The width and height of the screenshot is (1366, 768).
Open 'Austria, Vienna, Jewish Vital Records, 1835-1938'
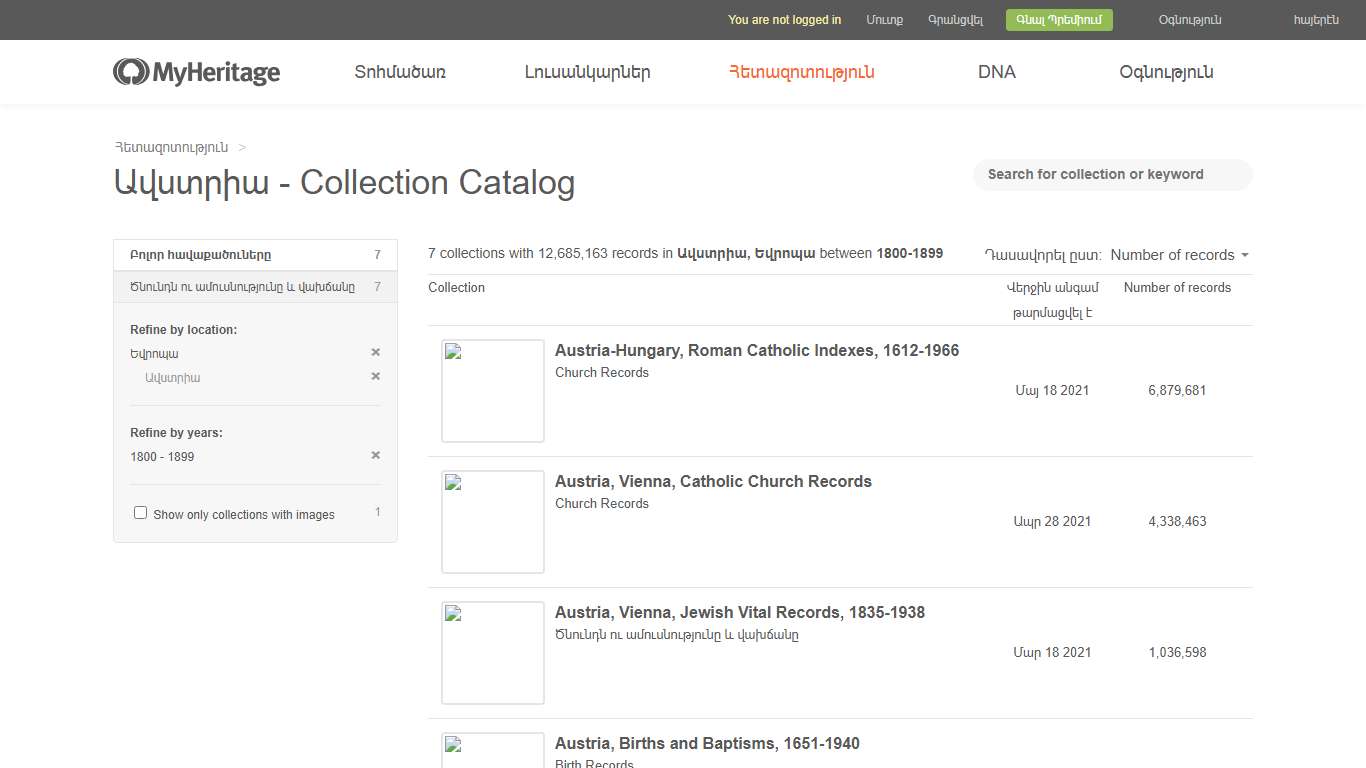coord(740,612)
